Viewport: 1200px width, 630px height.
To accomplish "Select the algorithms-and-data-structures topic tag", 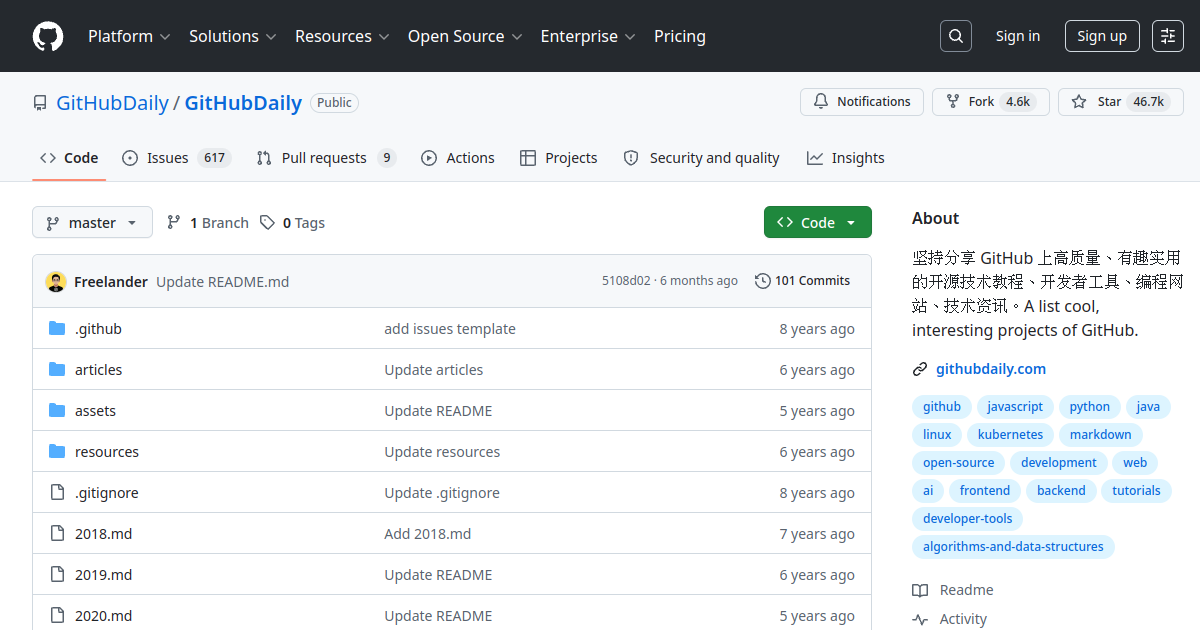I will (x=1013, y=547).
